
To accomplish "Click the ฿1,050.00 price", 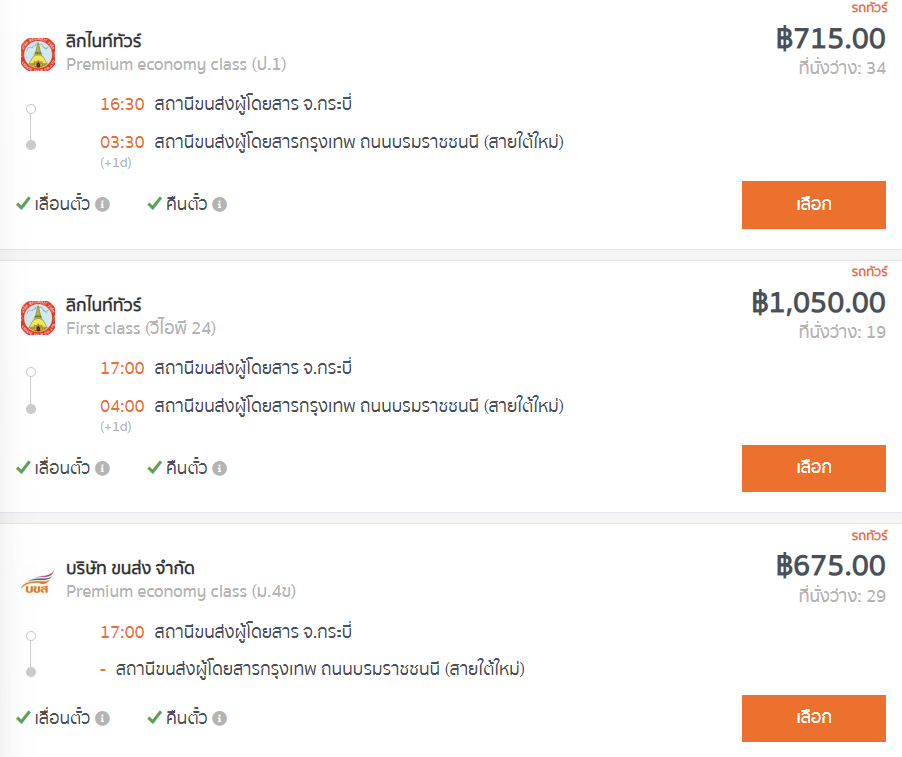I will point(819,303).
